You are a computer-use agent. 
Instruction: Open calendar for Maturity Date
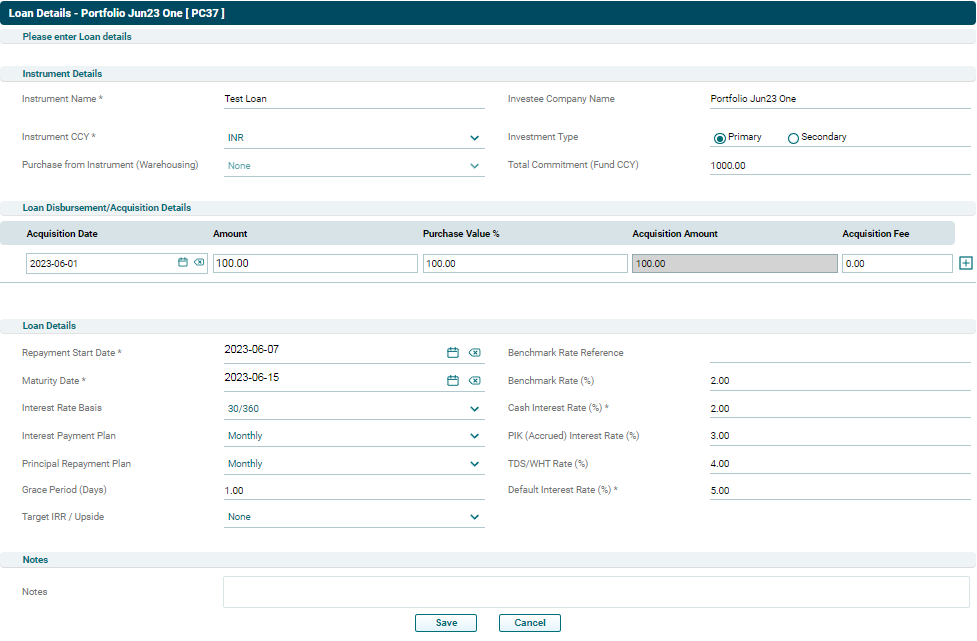coord(452,381)
